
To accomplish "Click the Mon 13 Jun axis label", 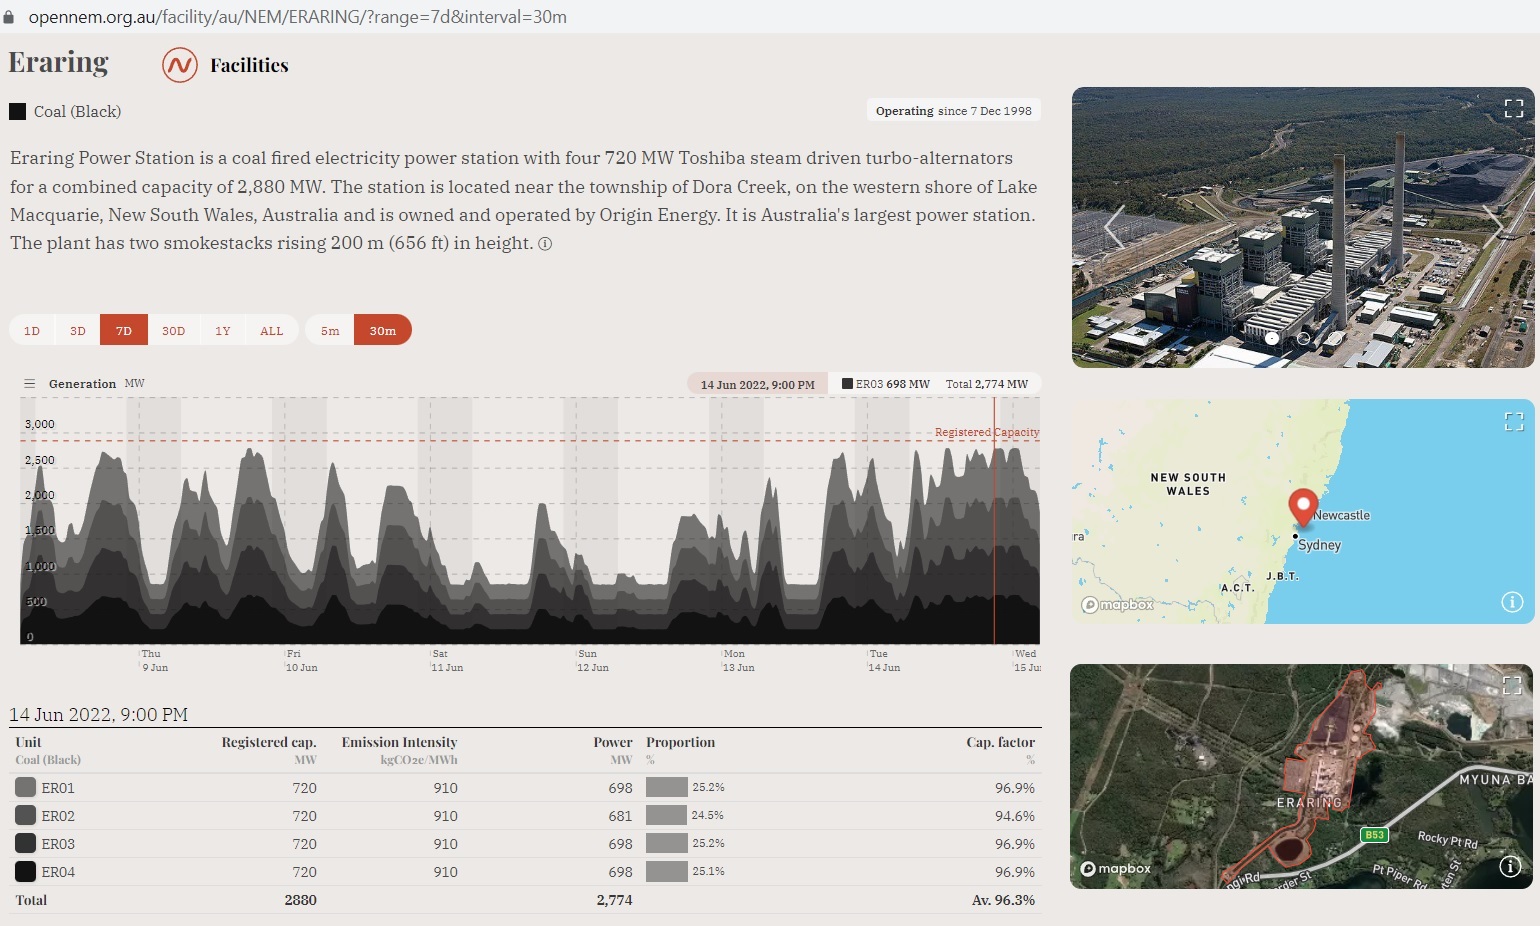I will coord(738,660).
